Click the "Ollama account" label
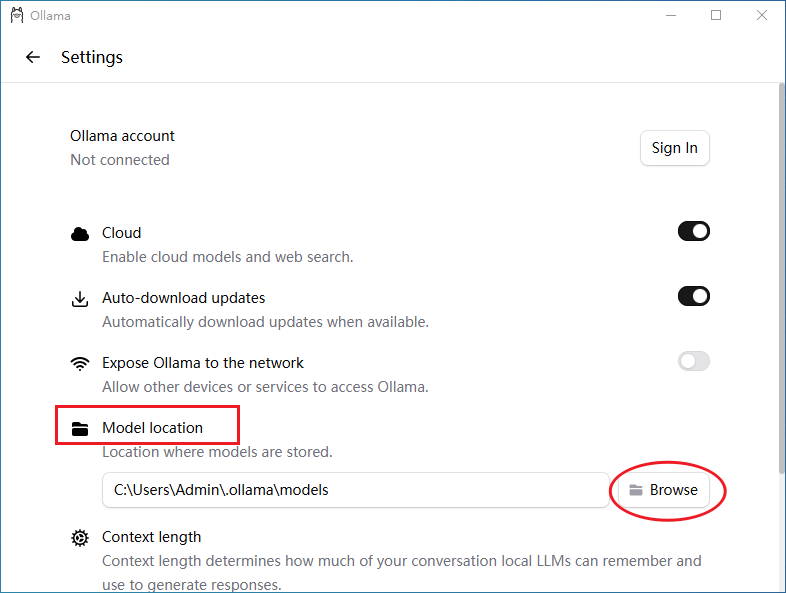The image size is (786, 593). pyautogui.click(x=122, y=136)
